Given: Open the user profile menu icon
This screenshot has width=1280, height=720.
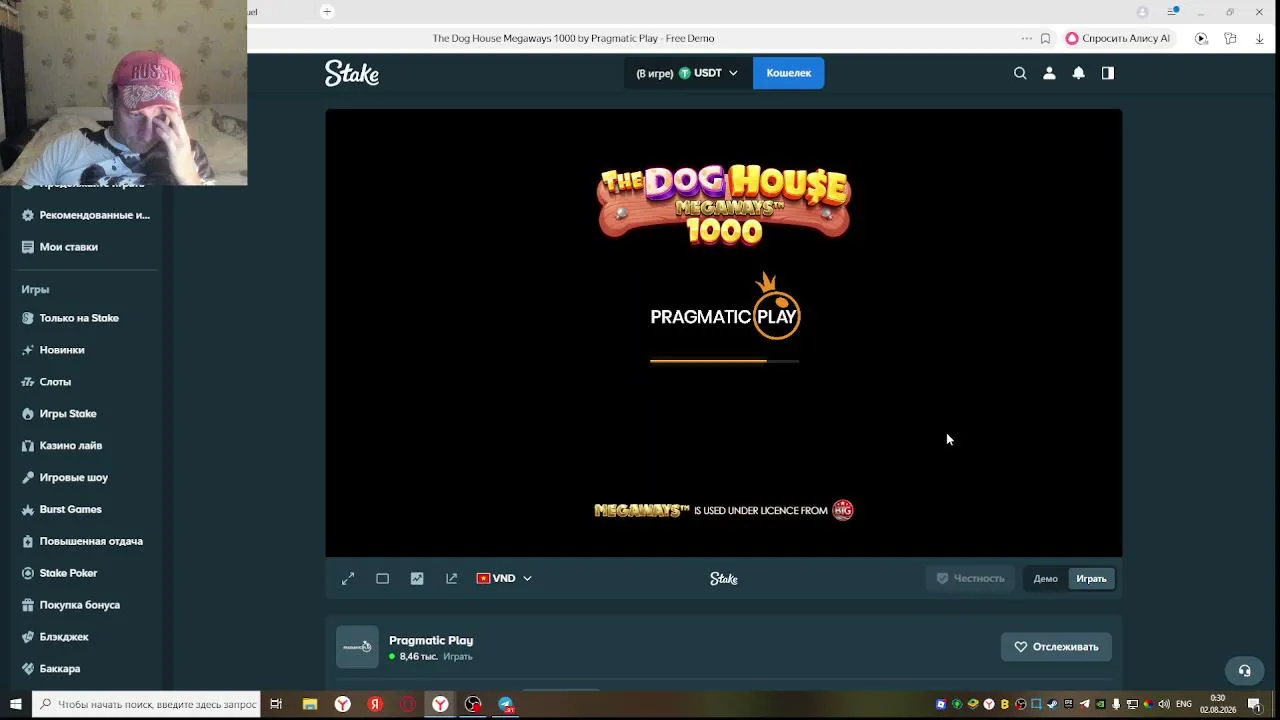Looking at the screenshot, I should click(x=1049, y=73).
